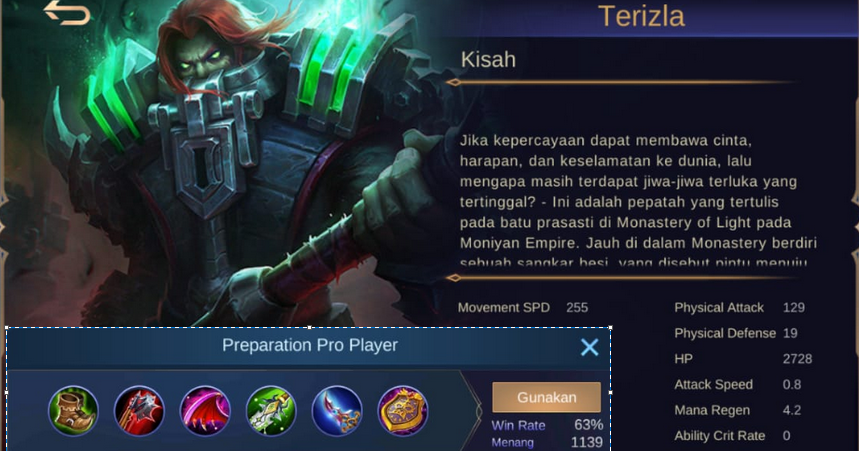
Task: Select the blue blade item icon
Action: [337, 411]
